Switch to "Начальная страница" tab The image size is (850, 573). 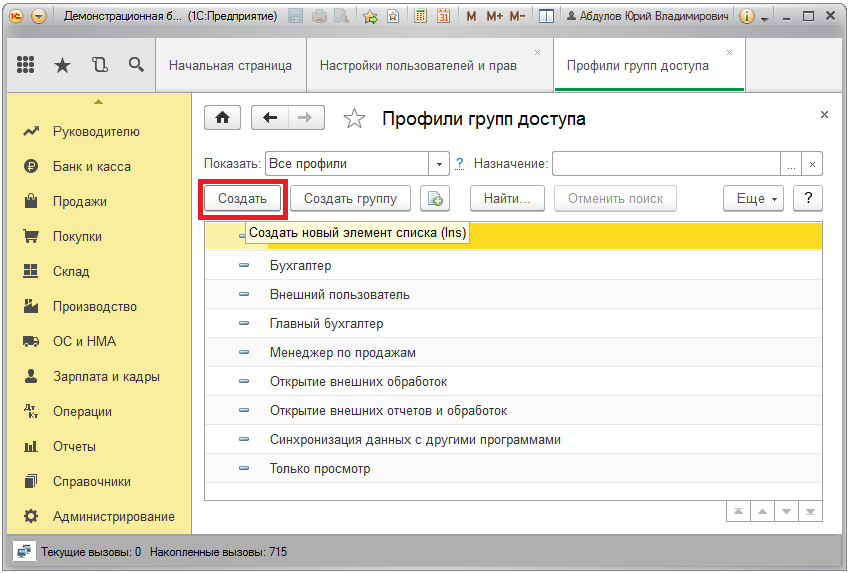(230, 65)
